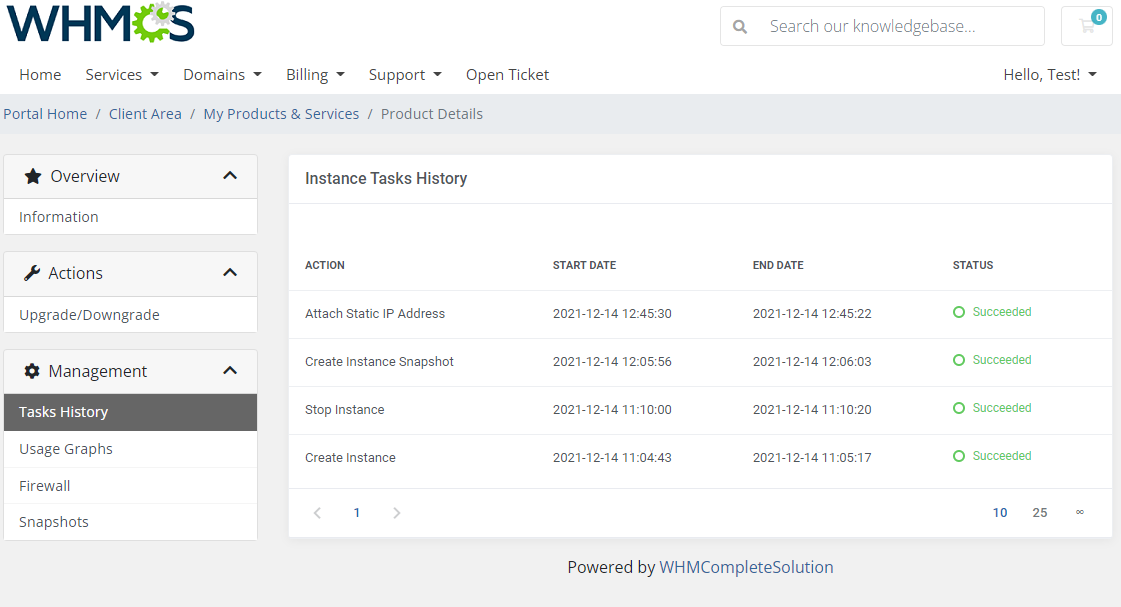The width and height of the screenshot is (1121, 607).
Task: Click Client Area breadcrumb link
Action: click(x=145, y=114)
